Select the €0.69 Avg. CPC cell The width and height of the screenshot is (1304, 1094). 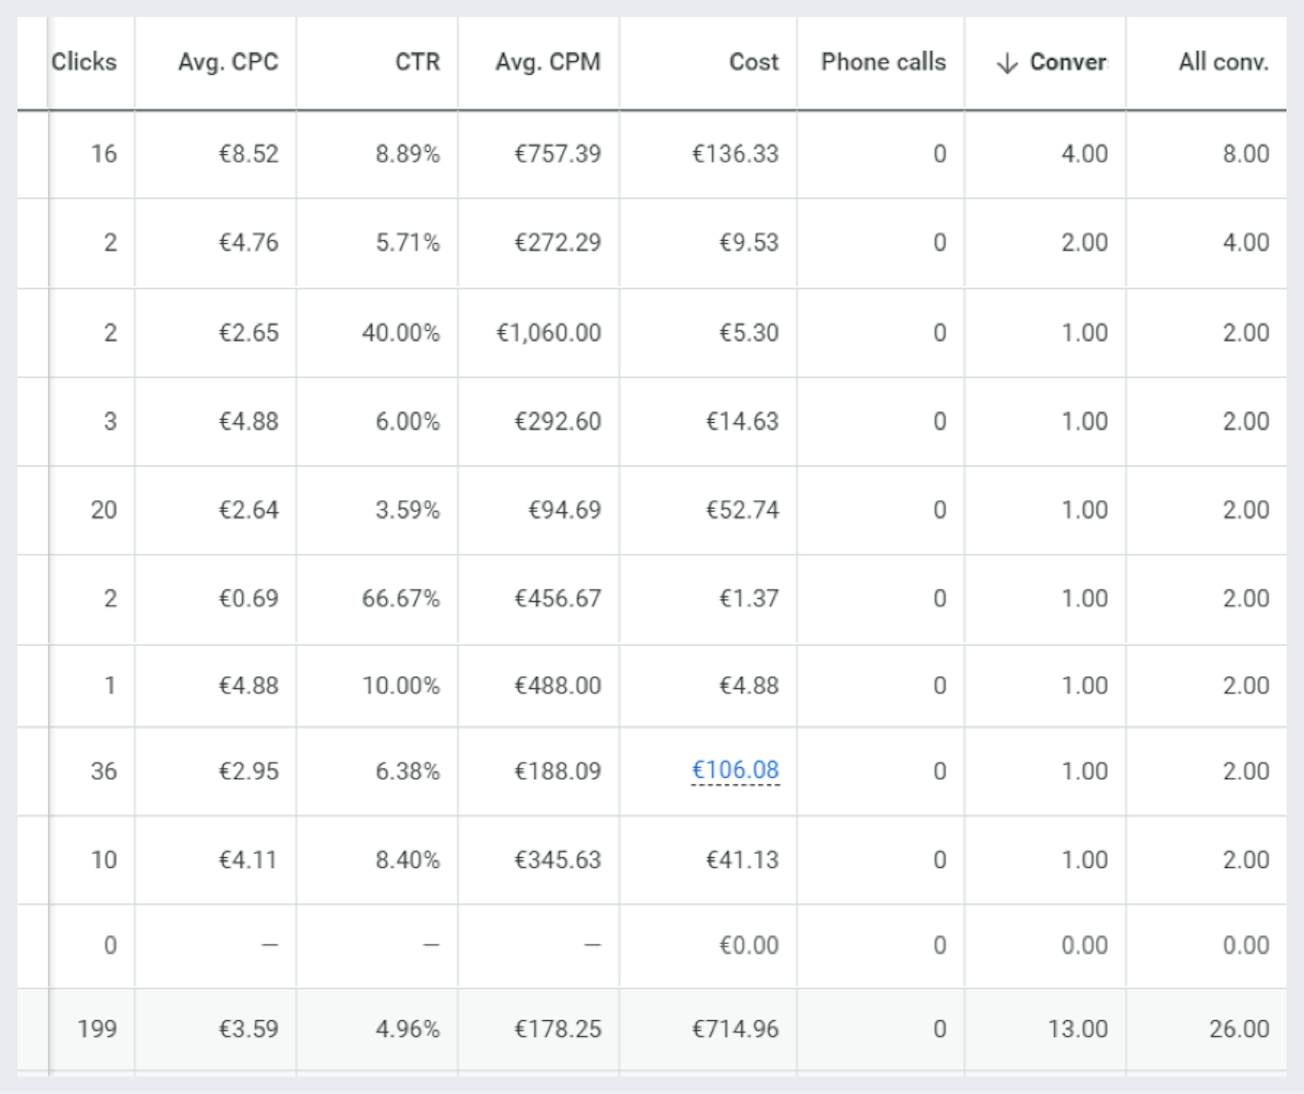(248, 598)
